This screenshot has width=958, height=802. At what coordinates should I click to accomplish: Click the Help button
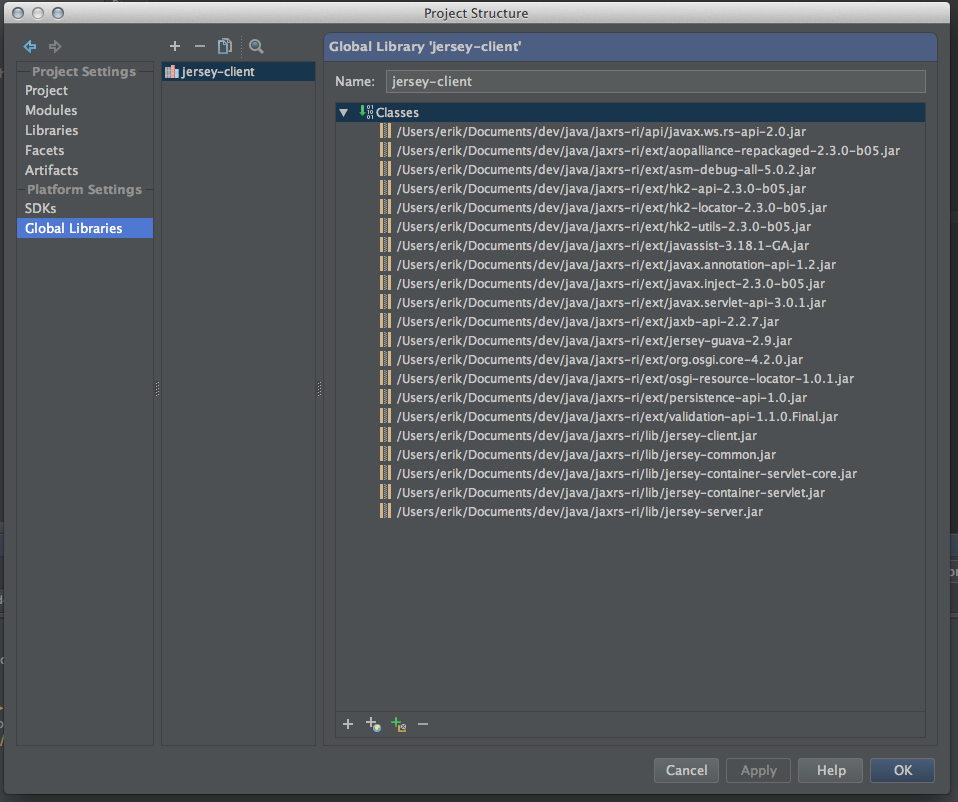click(x=831, y=770)
